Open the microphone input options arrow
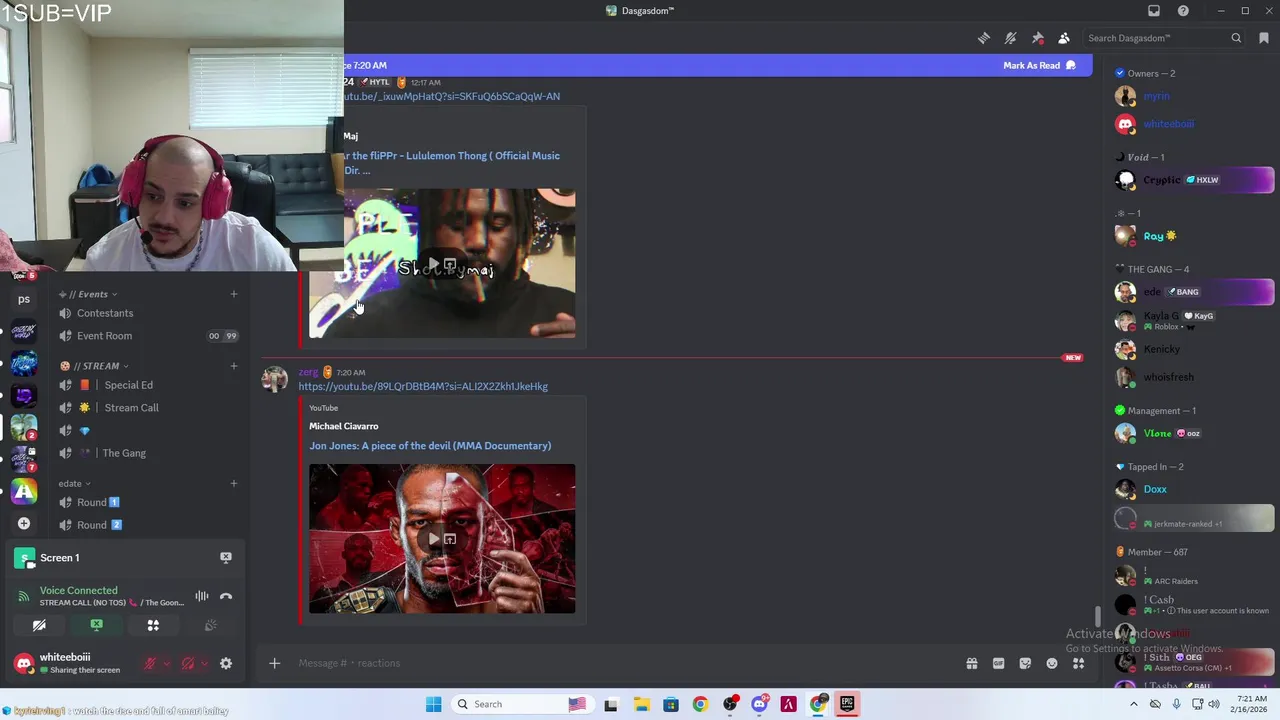 [166, 663]
